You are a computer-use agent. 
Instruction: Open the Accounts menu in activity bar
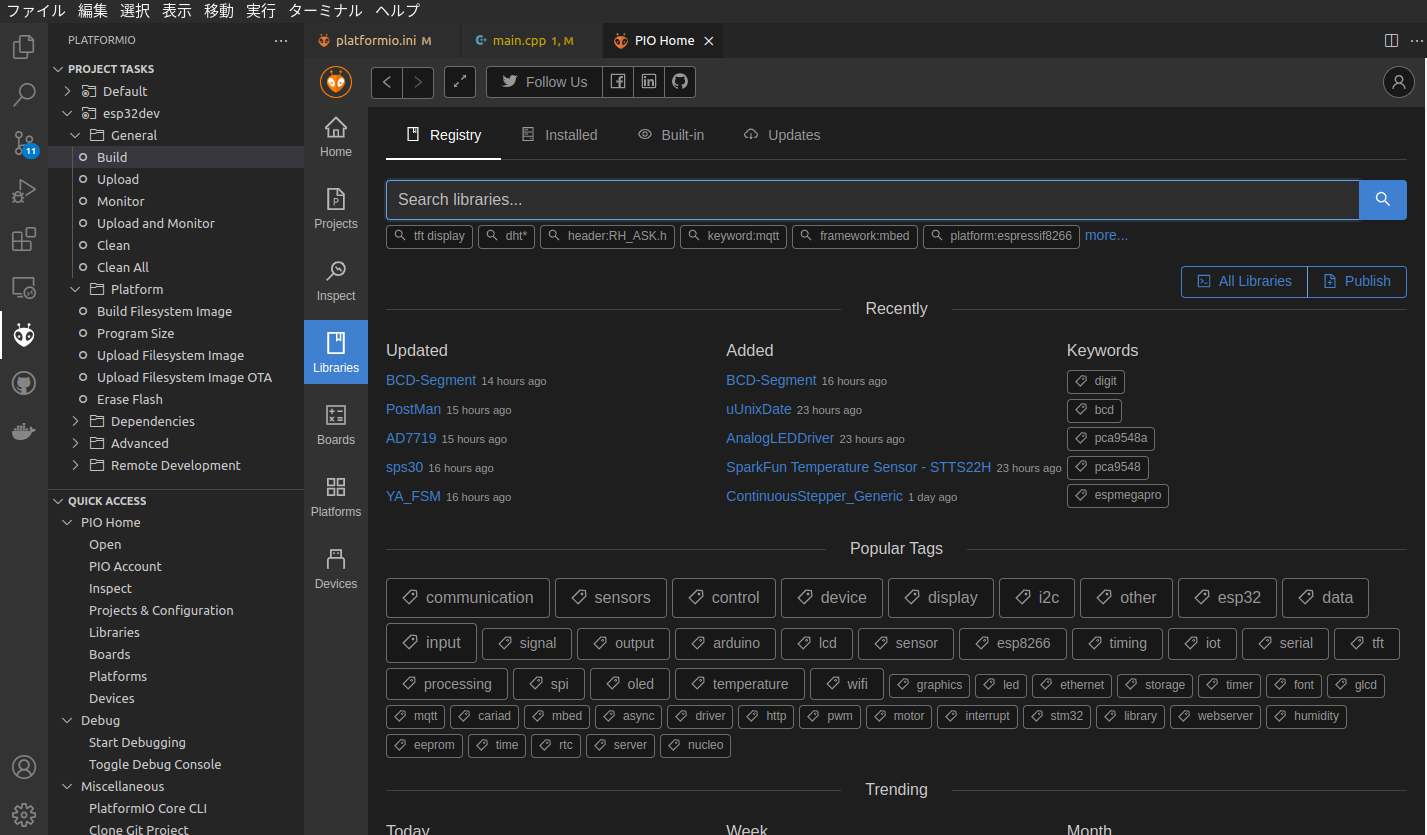(x=24, y=767)
